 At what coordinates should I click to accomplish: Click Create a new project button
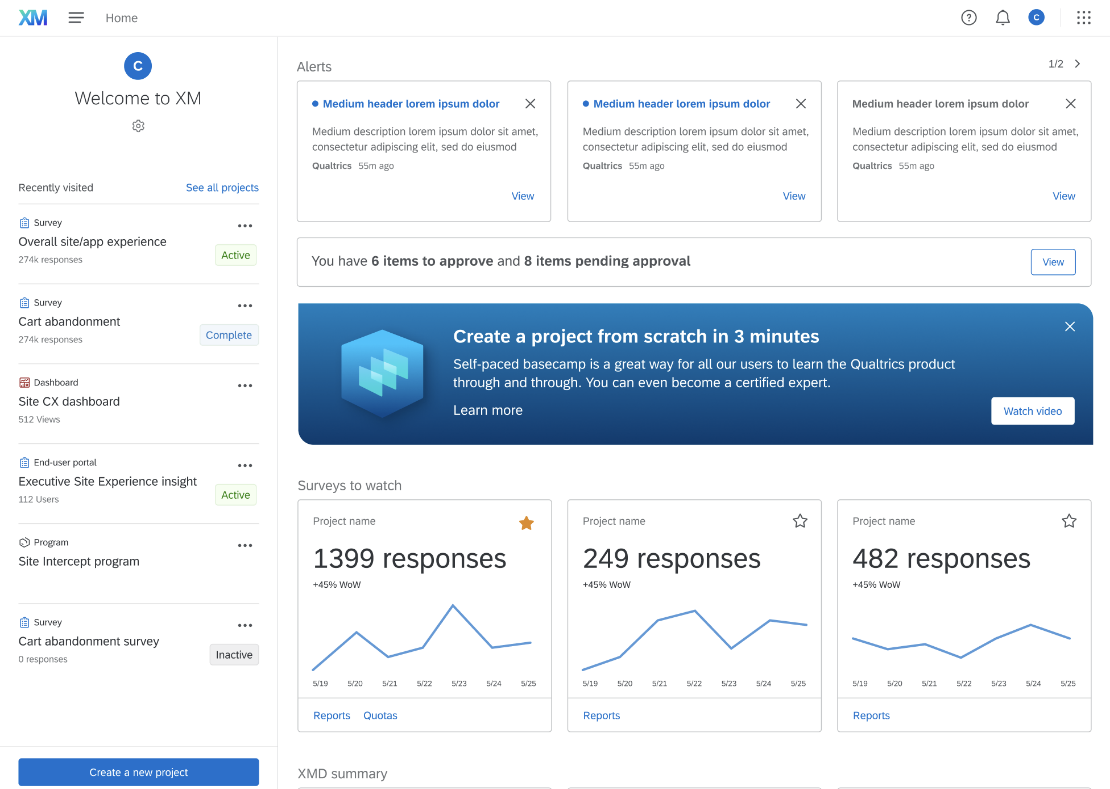coord(139,772)
